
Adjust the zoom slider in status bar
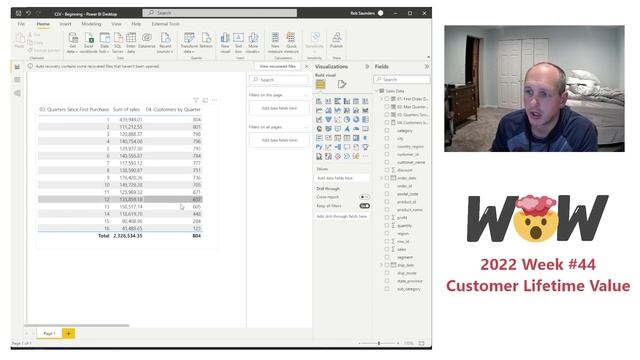coord(379,344)
